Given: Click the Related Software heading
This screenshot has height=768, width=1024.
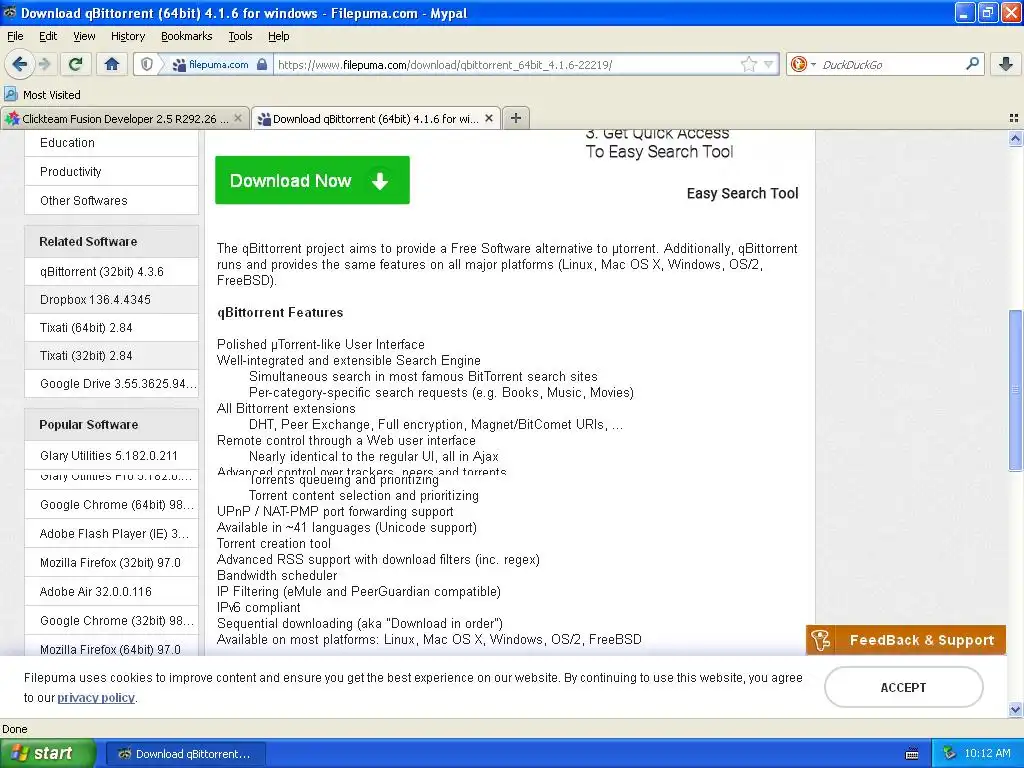Looking at the screenshot, I should pos(88,242).
